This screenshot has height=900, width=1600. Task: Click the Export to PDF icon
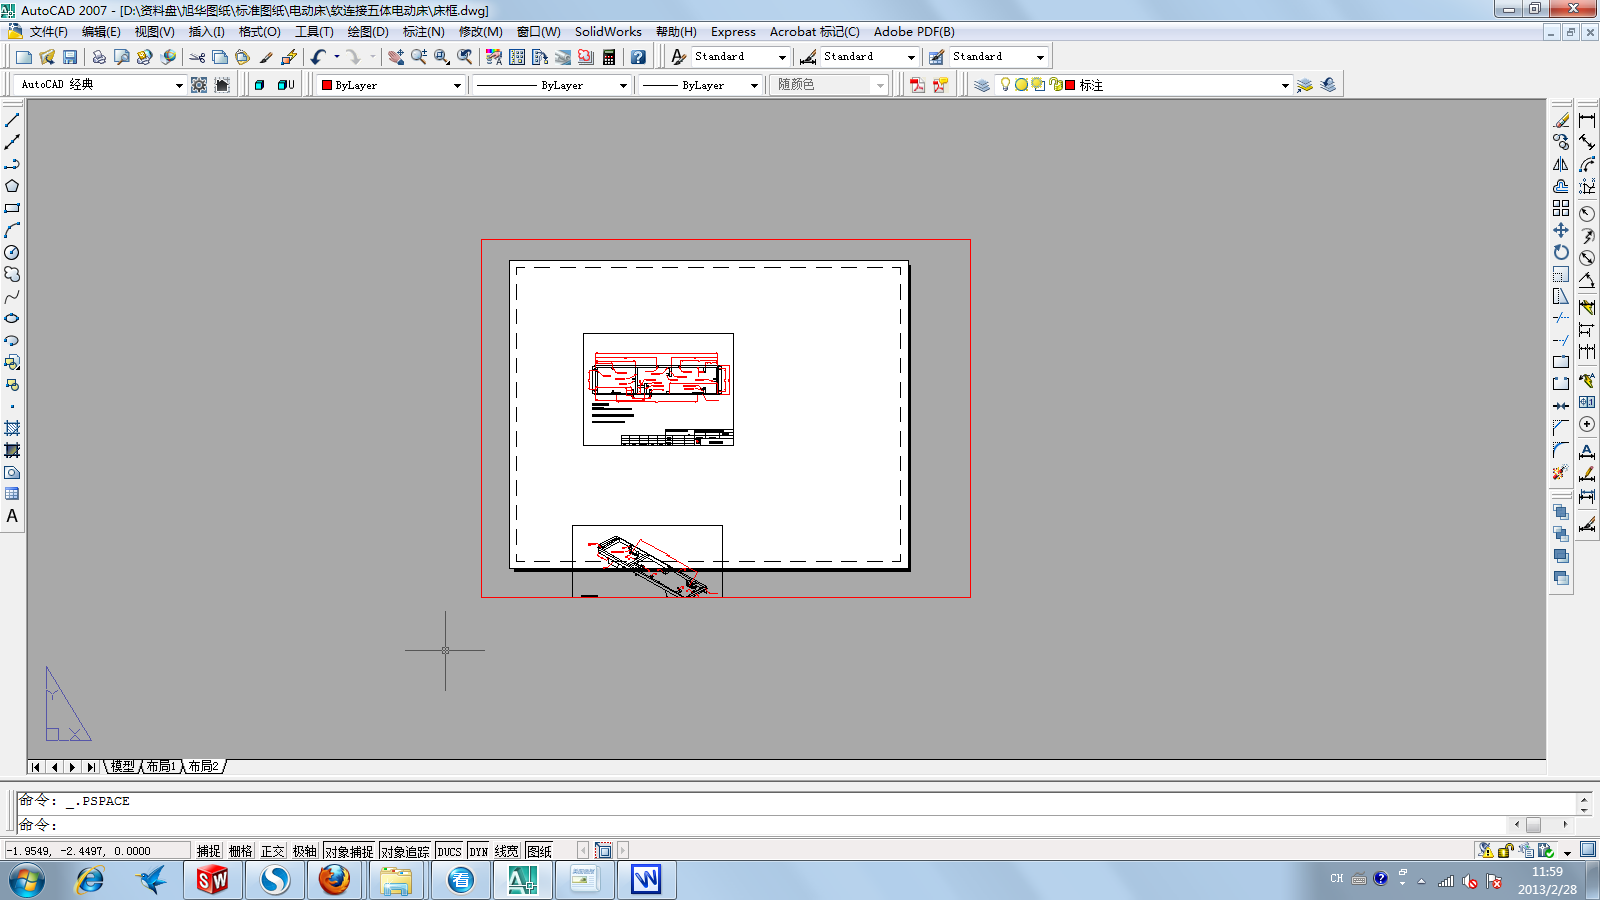click(917, 85)
